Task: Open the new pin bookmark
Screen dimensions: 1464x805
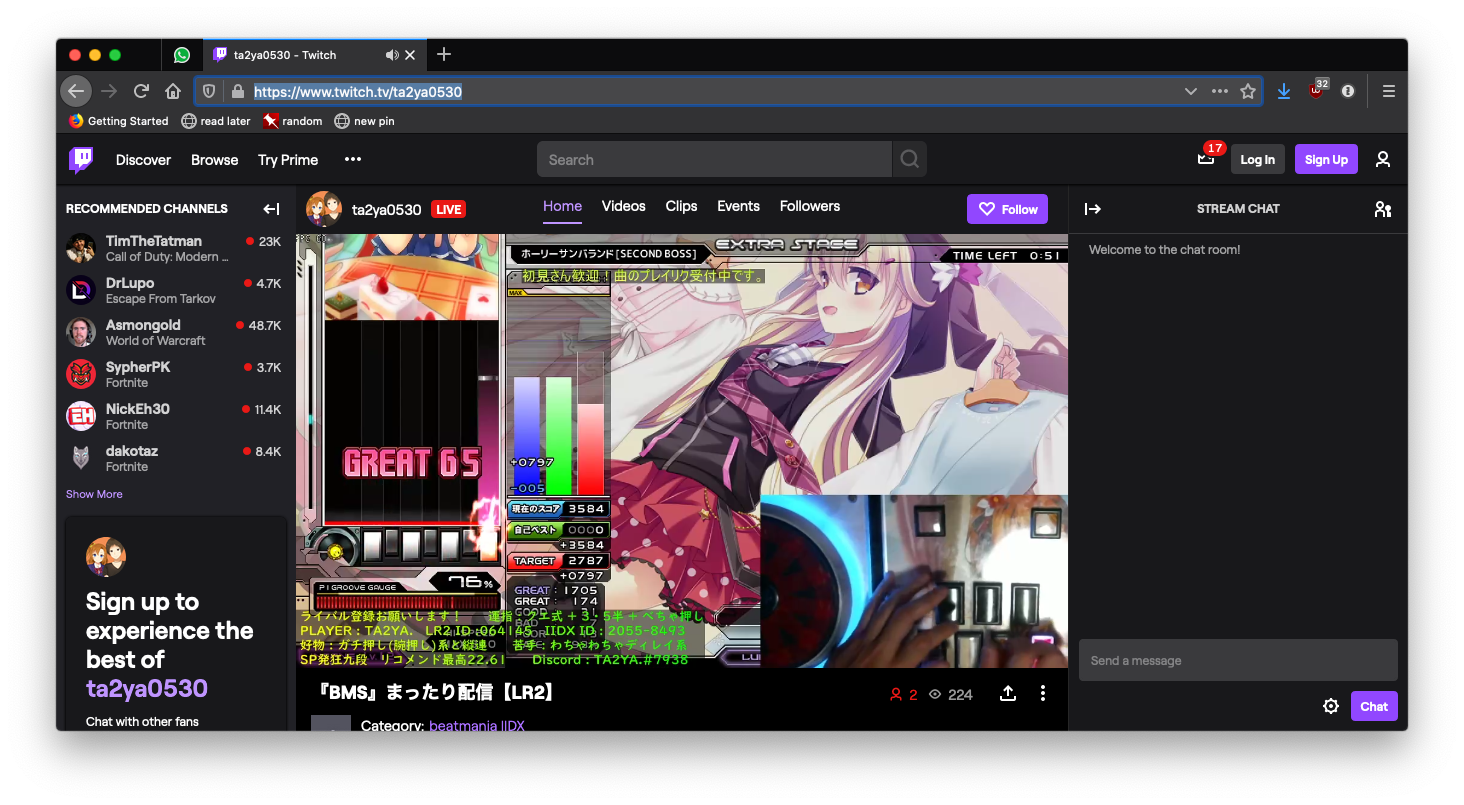Action: tap(365, 121)
